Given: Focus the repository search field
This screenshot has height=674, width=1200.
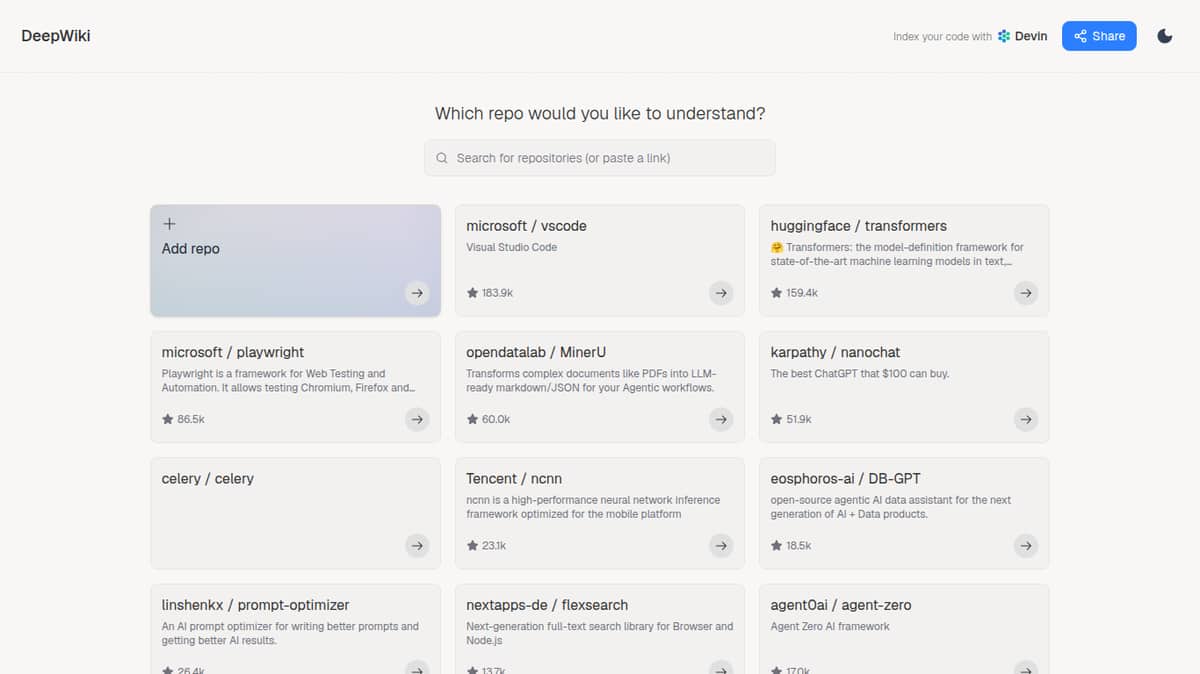Looking at the screenshot, I should point(600,158).
